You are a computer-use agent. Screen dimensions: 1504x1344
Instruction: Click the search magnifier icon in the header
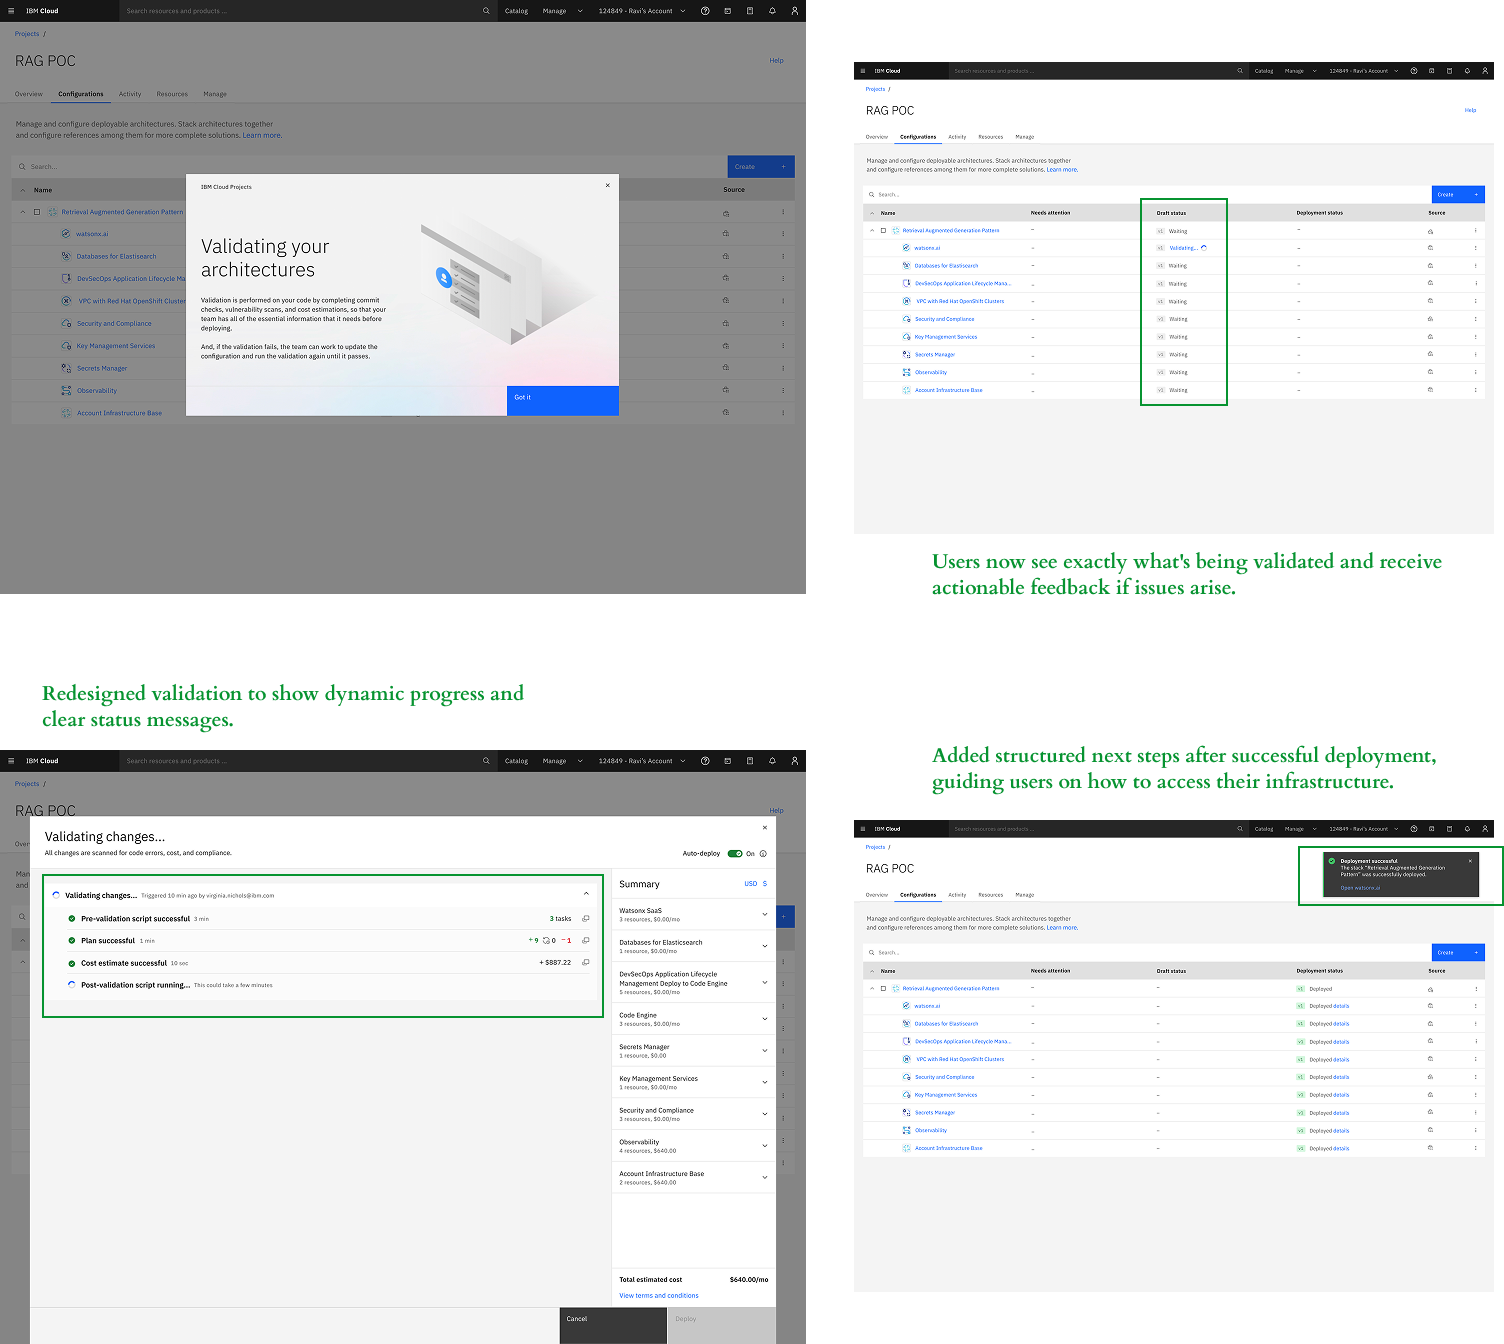pyautogui.click(x=486, y=11)
